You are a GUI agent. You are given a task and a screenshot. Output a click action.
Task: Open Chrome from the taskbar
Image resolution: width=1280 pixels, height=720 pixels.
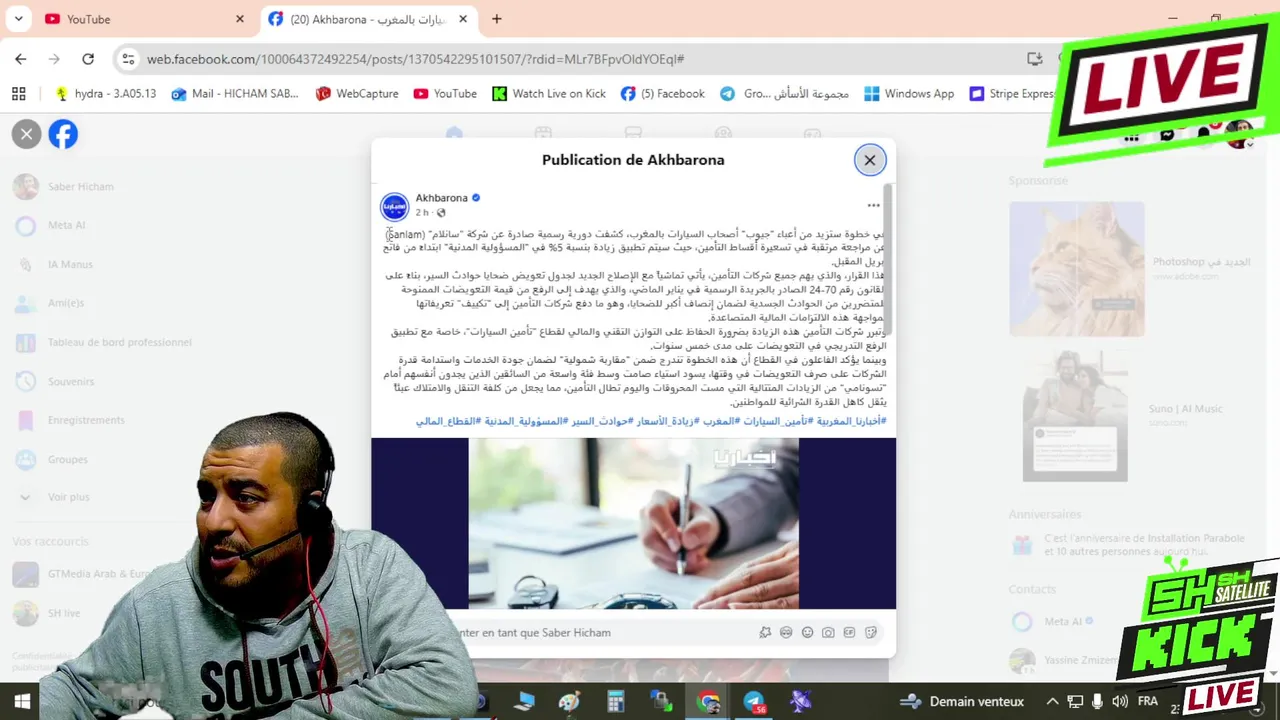708,702
